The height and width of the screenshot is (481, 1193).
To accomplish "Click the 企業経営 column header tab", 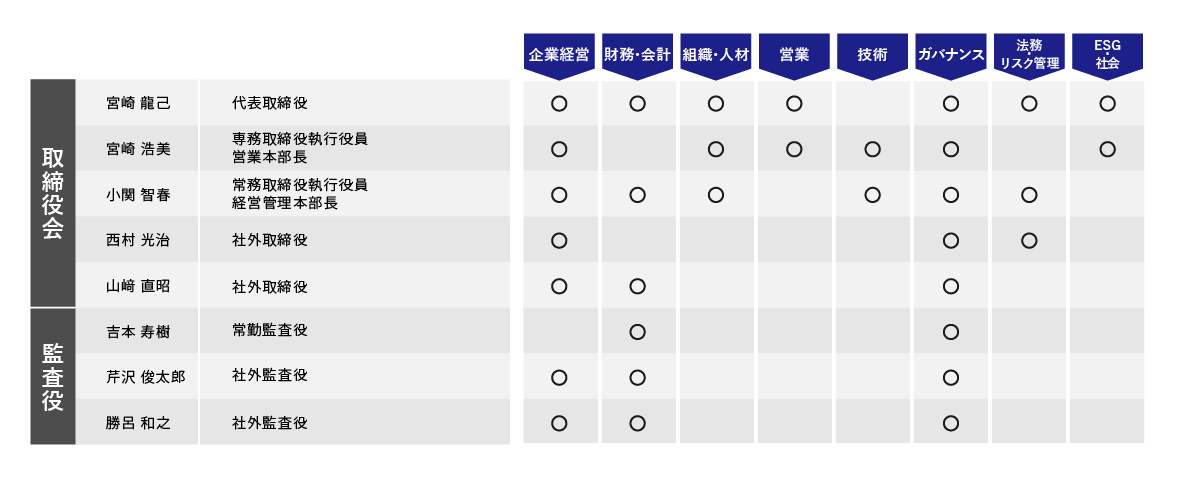I will coord(559,54).
